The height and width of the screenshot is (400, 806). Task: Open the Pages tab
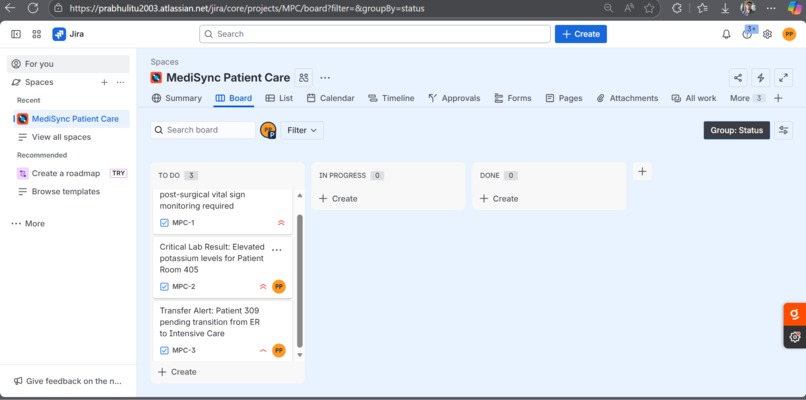pos(564,98)
